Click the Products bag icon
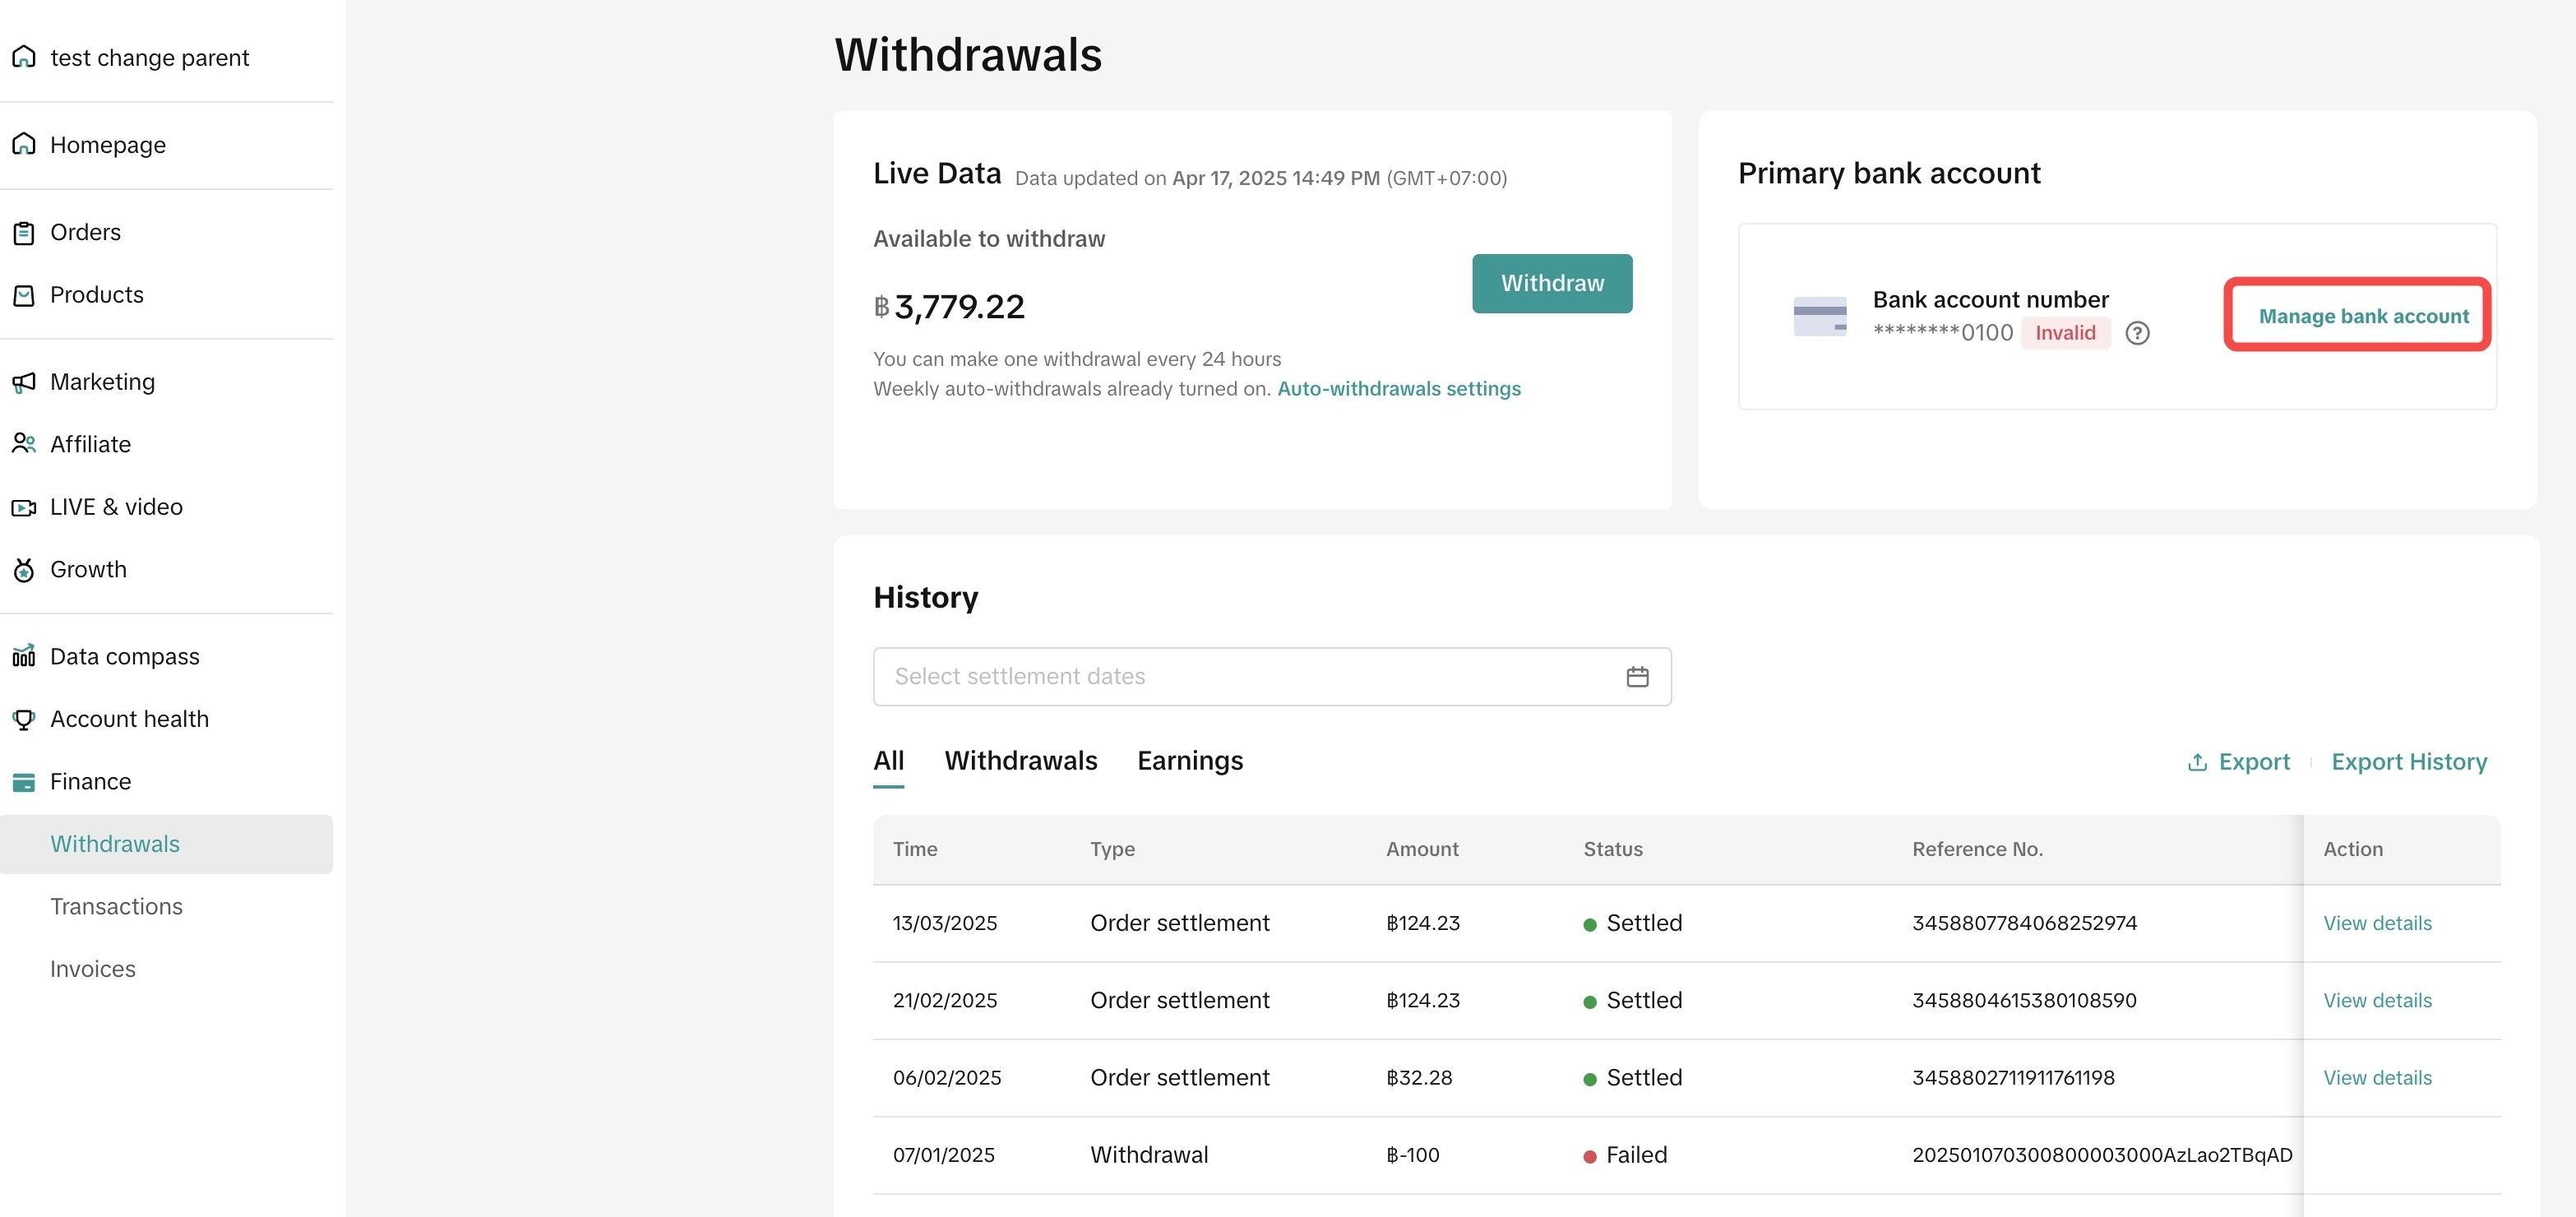2576x1217 pixels. coord(24,296)
